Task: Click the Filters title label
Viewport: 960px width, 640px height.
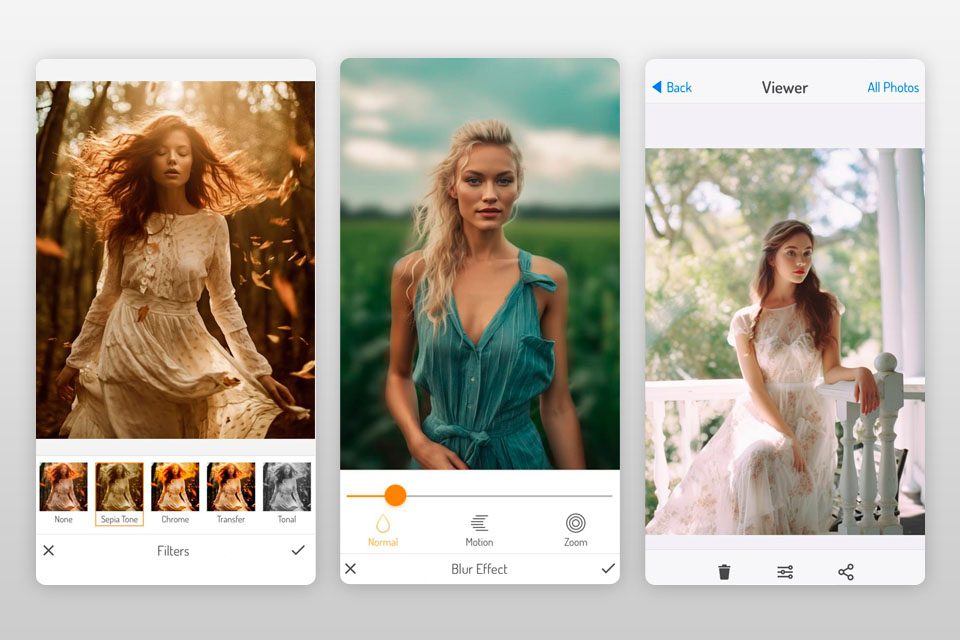Action: [x=173, y=551]
